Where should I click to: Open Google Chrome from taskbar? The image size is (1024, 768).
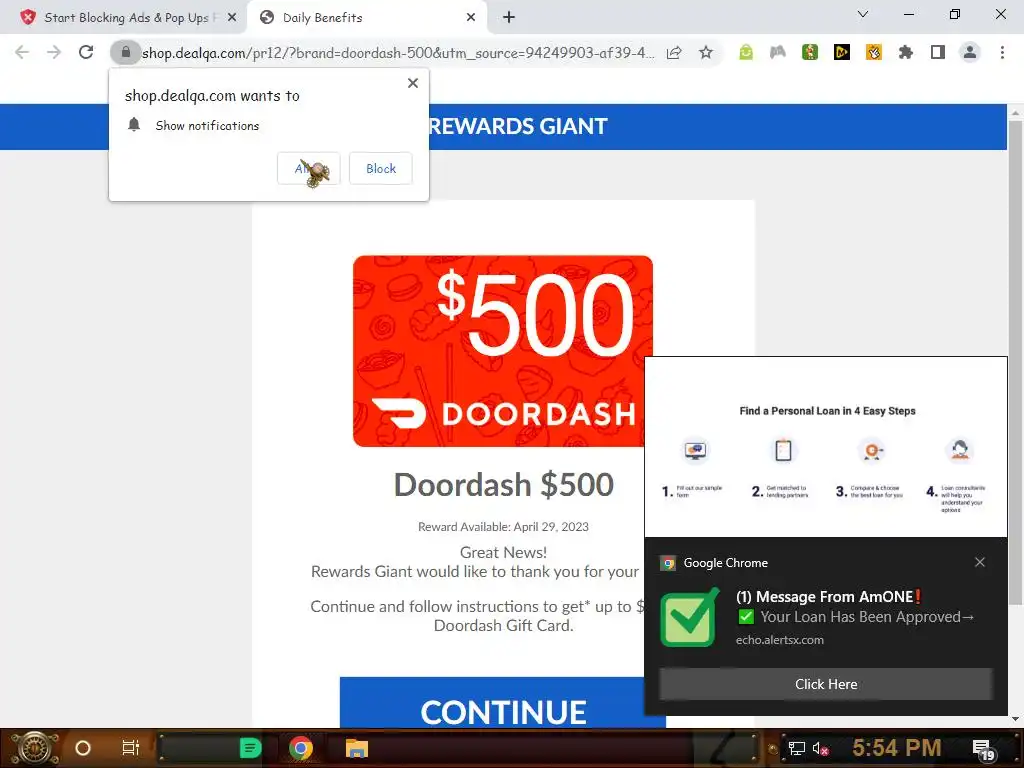point(301,748)
